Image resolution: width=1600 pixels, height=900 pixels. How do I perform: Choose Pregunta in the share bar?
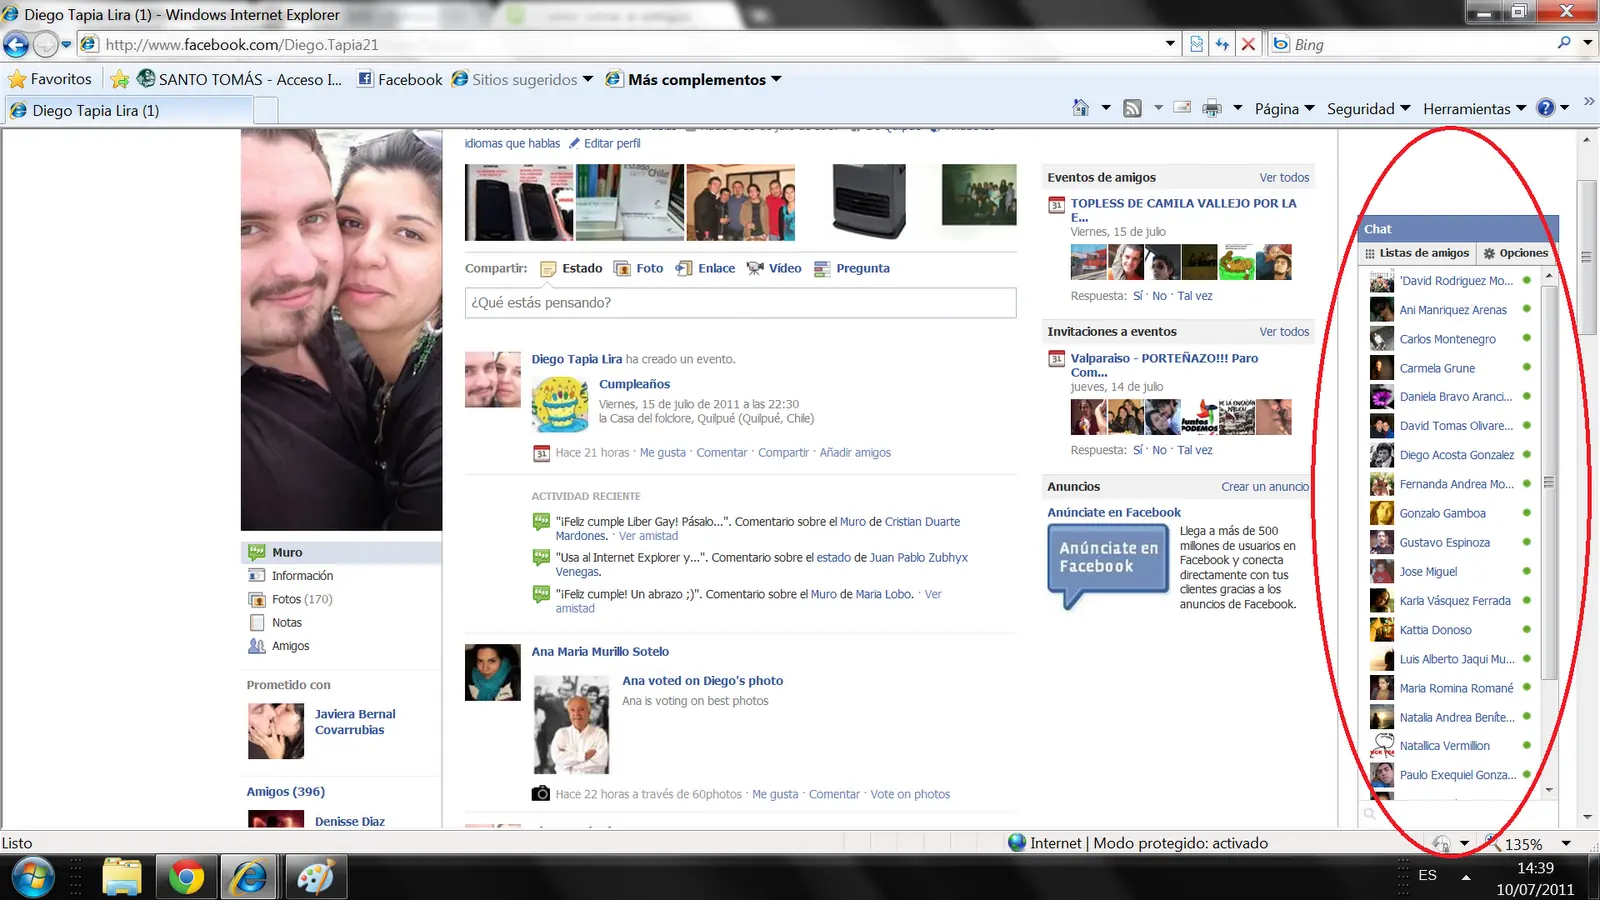coord(852,268)
